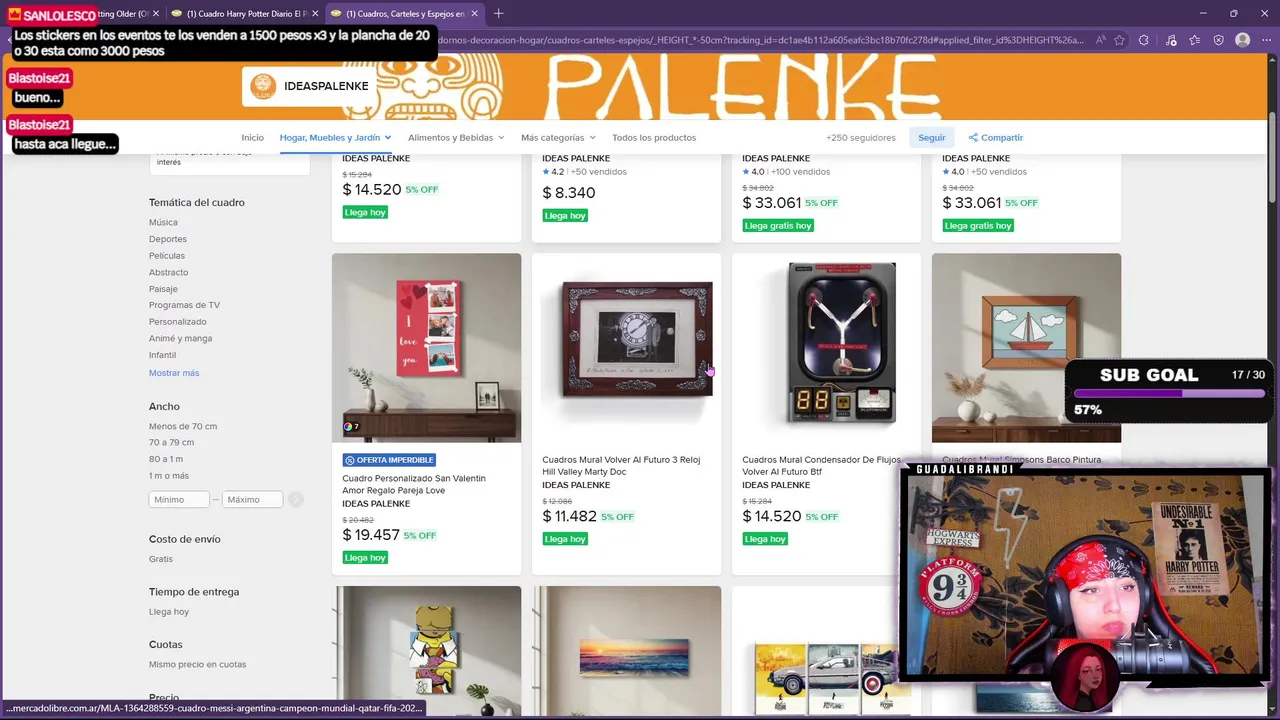Open a new browser tab with plus icon
The image size is (1280, 720).
[x=498, y=13]
